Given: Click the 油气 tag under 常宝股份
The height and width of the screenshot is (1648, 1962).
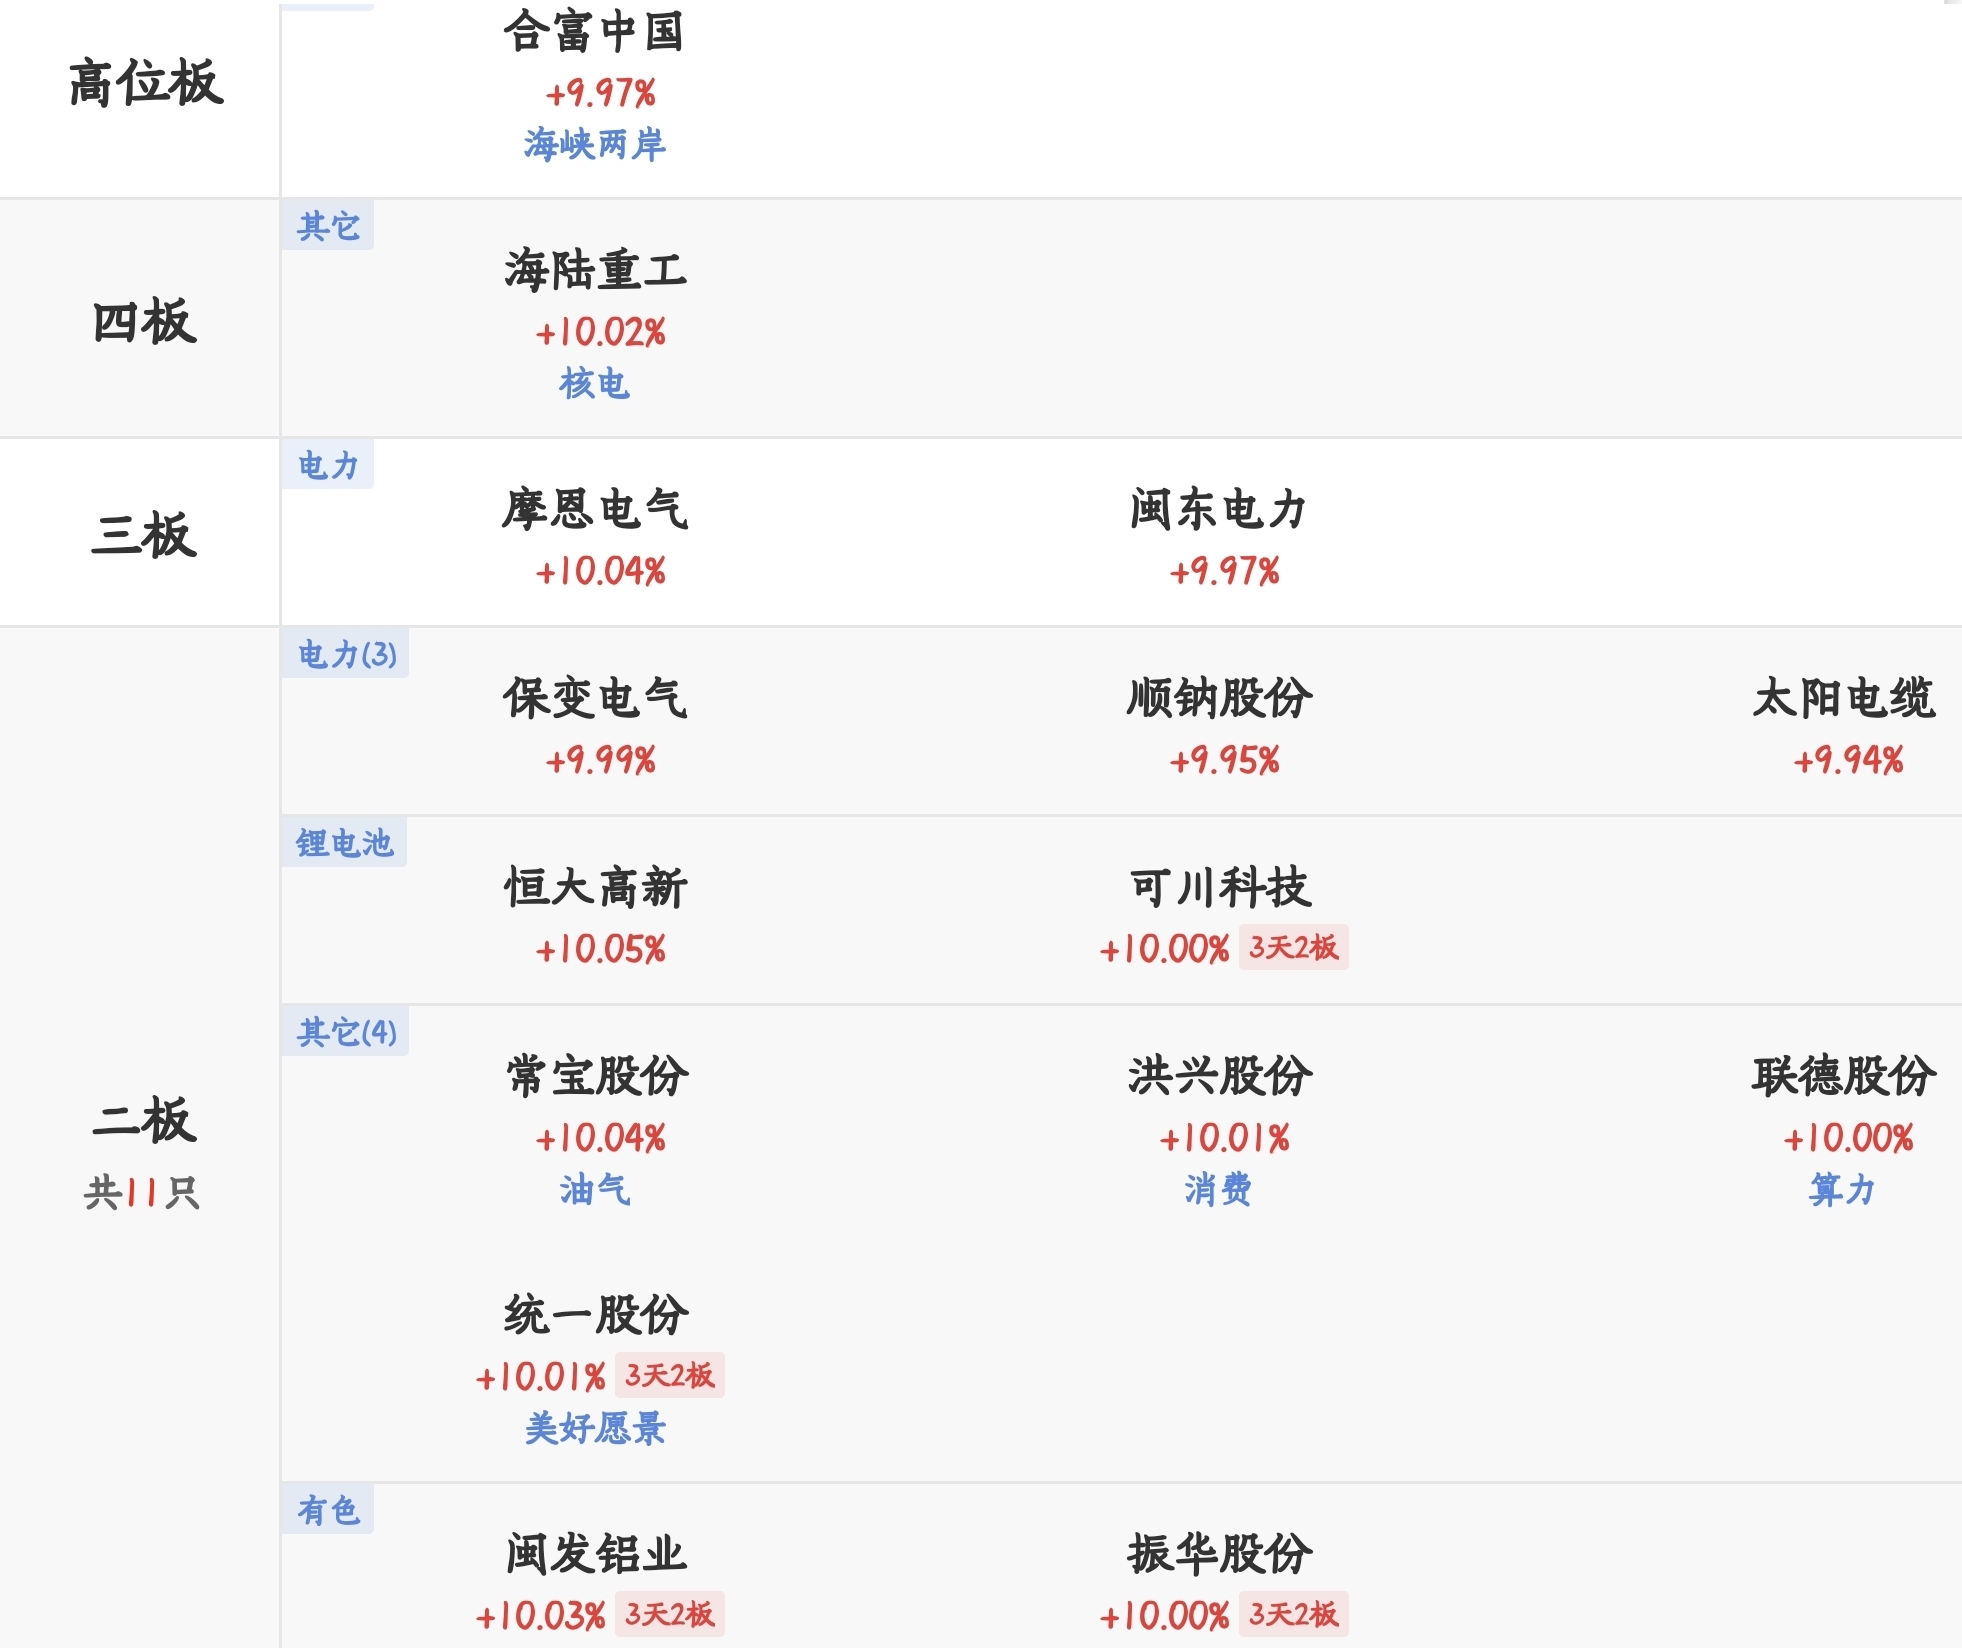Looking at the screenshot, I should tap(594, 1190).
